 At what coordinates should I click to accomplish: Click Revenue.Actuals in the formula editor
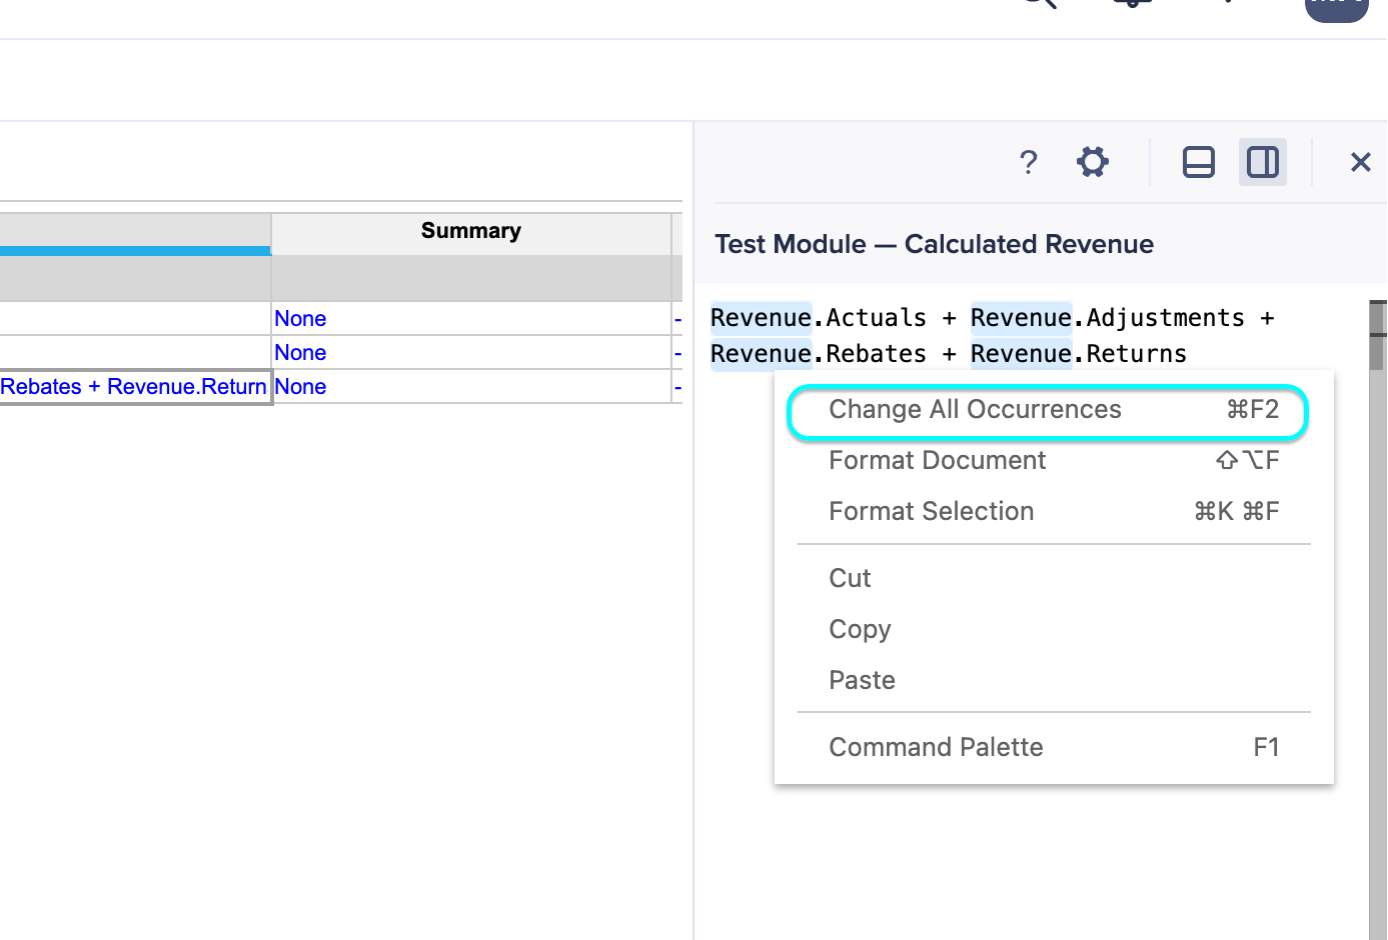818,318
